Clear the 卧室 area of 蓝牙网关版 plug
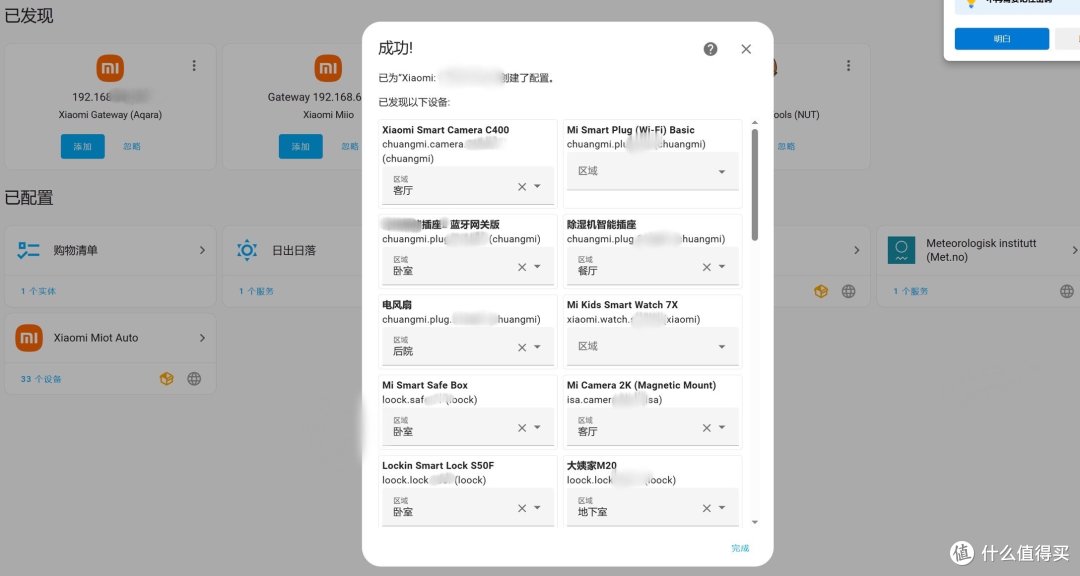The height and width of the screenshot is (576, 1080). point(522,267)
